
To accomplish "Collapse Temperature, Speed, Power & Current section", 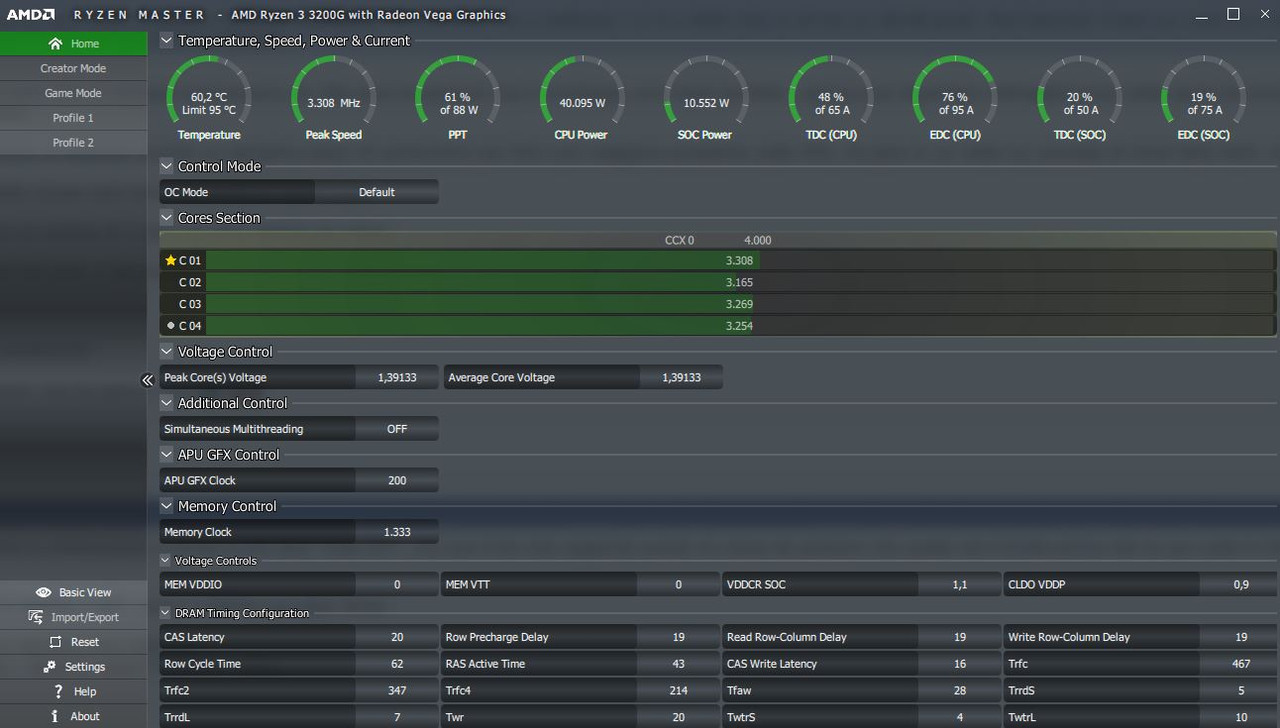I will click(x=166, y=41).
